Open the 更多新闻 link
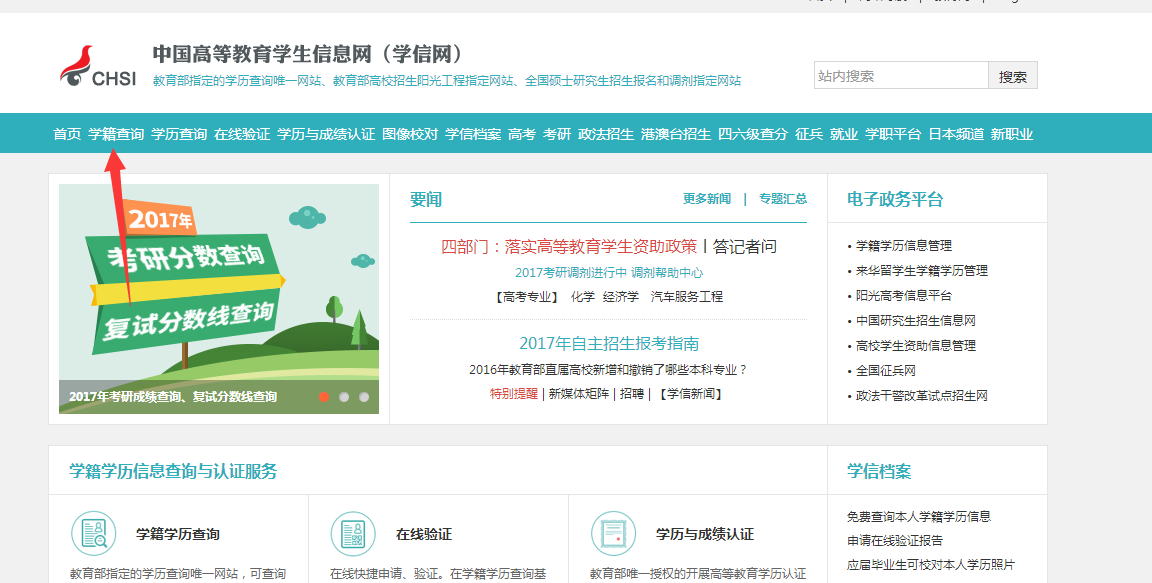The height and width of the screenshot is (583, 1152). click(707, 198)
